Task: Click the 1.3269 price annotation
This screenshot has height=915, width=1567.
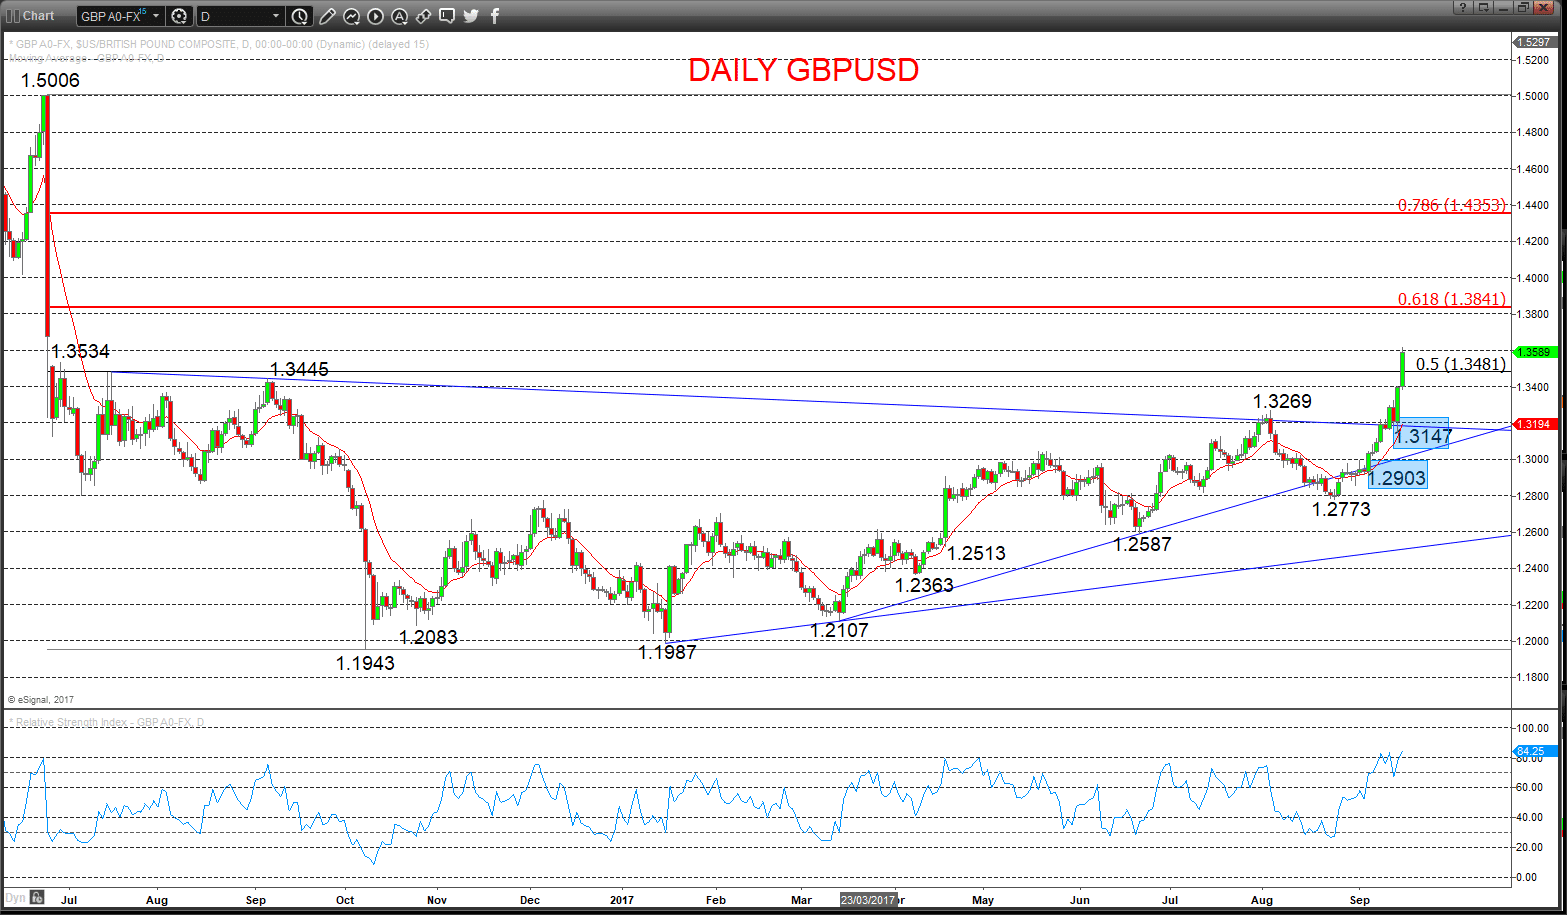Action: pos(1282,401)
